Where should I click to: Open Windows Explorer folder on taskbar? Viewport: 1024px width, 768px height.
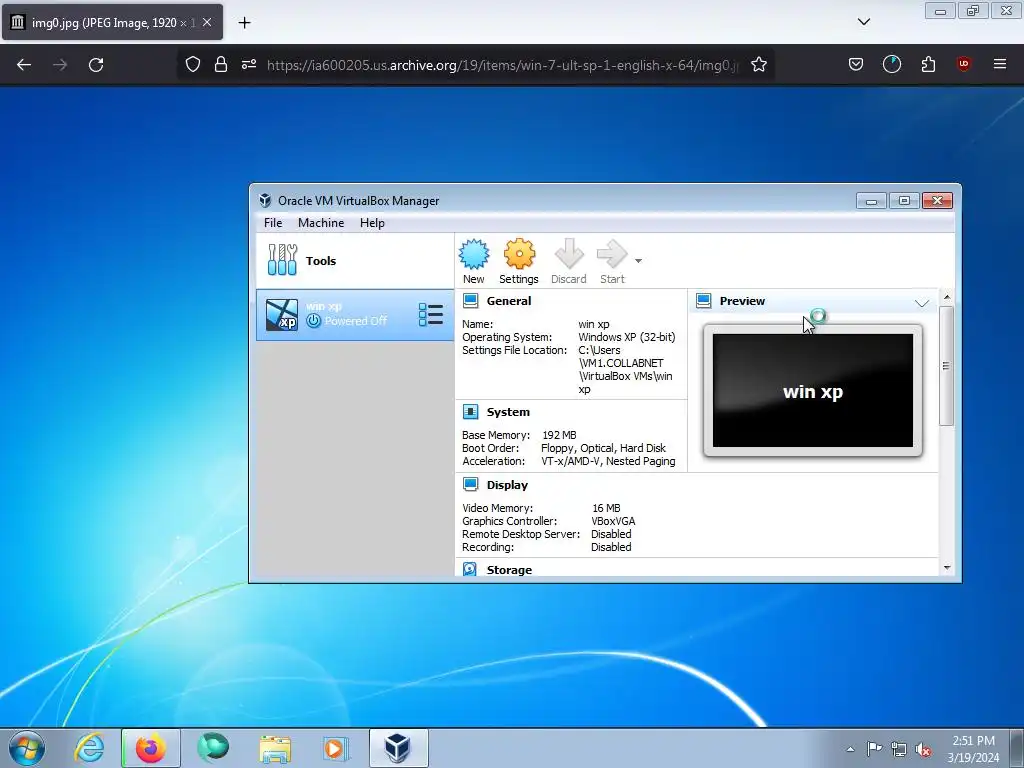pyautogui.click(x=275, y=748)
